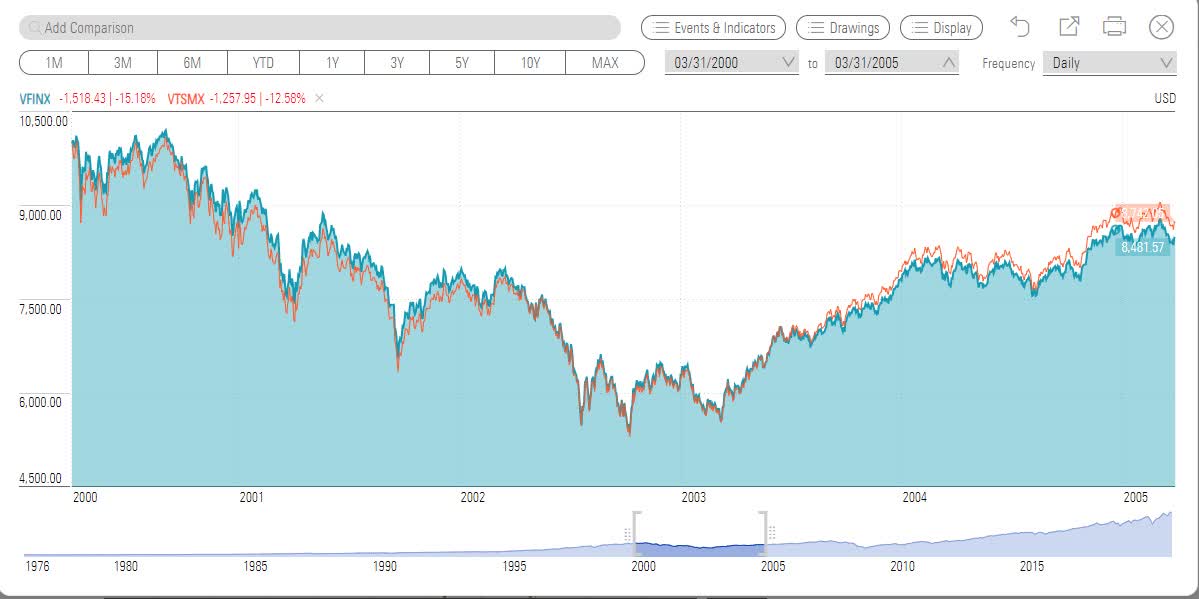Select the 6M time range

pyautogui.click(x=190, y=62)
